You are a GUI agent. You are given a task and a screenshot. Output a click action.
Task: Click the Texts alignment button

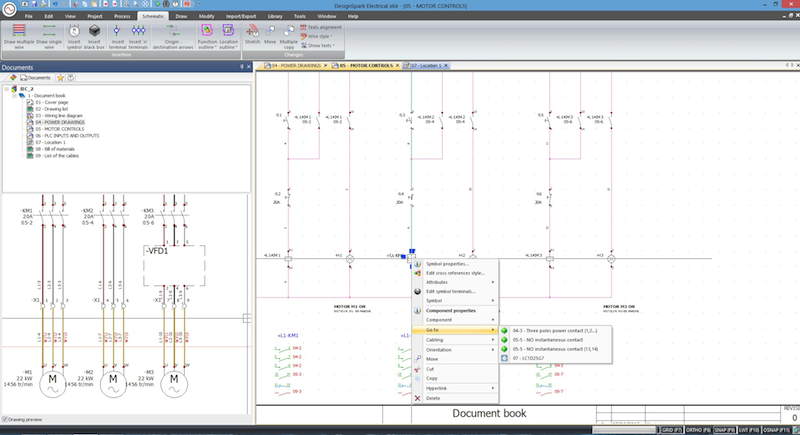click(321, 27)
